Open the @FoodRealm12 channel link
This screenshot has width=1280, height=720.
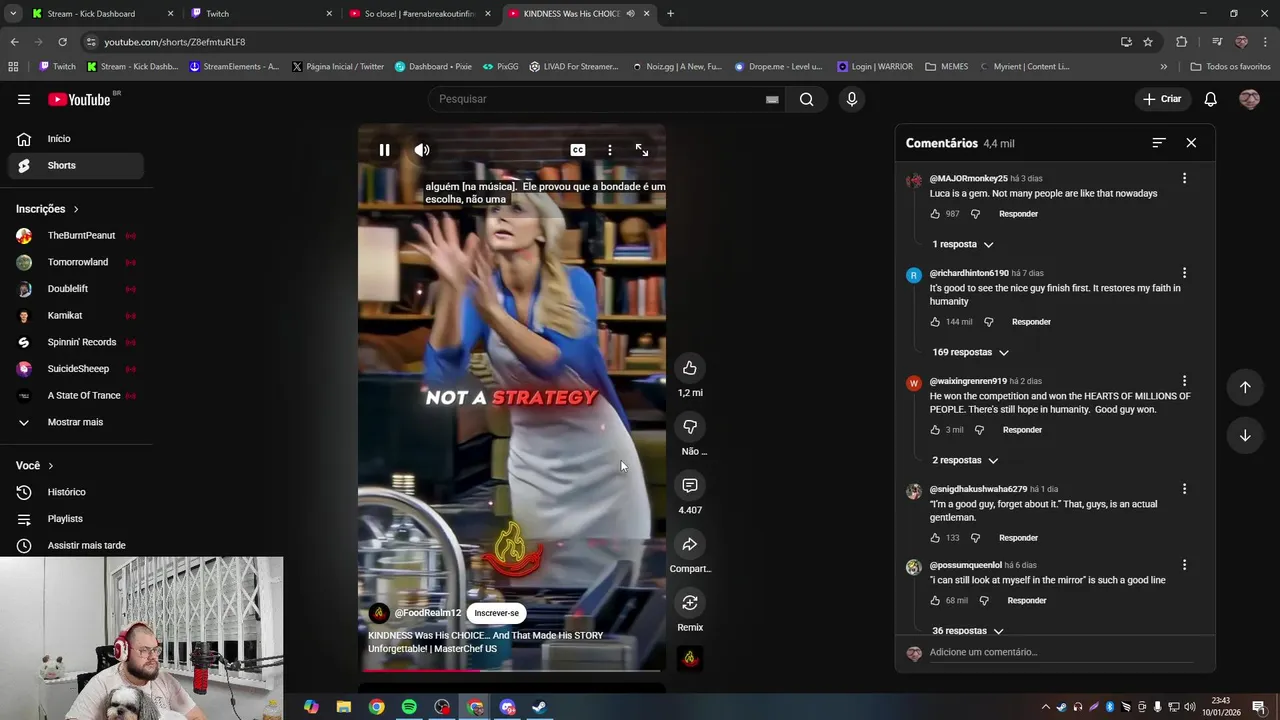(427, 613)
